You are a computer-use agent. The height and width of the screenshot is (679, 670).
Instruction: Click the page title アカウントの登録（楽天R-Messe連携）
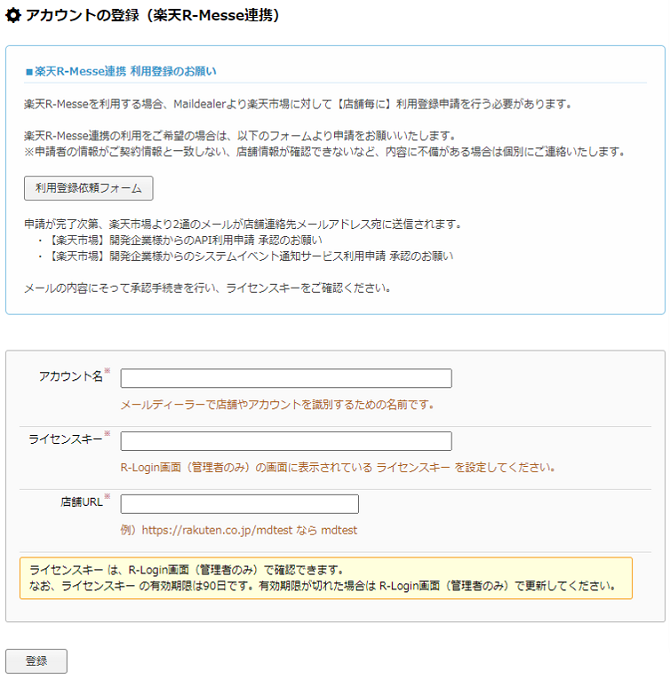(152, 16)
